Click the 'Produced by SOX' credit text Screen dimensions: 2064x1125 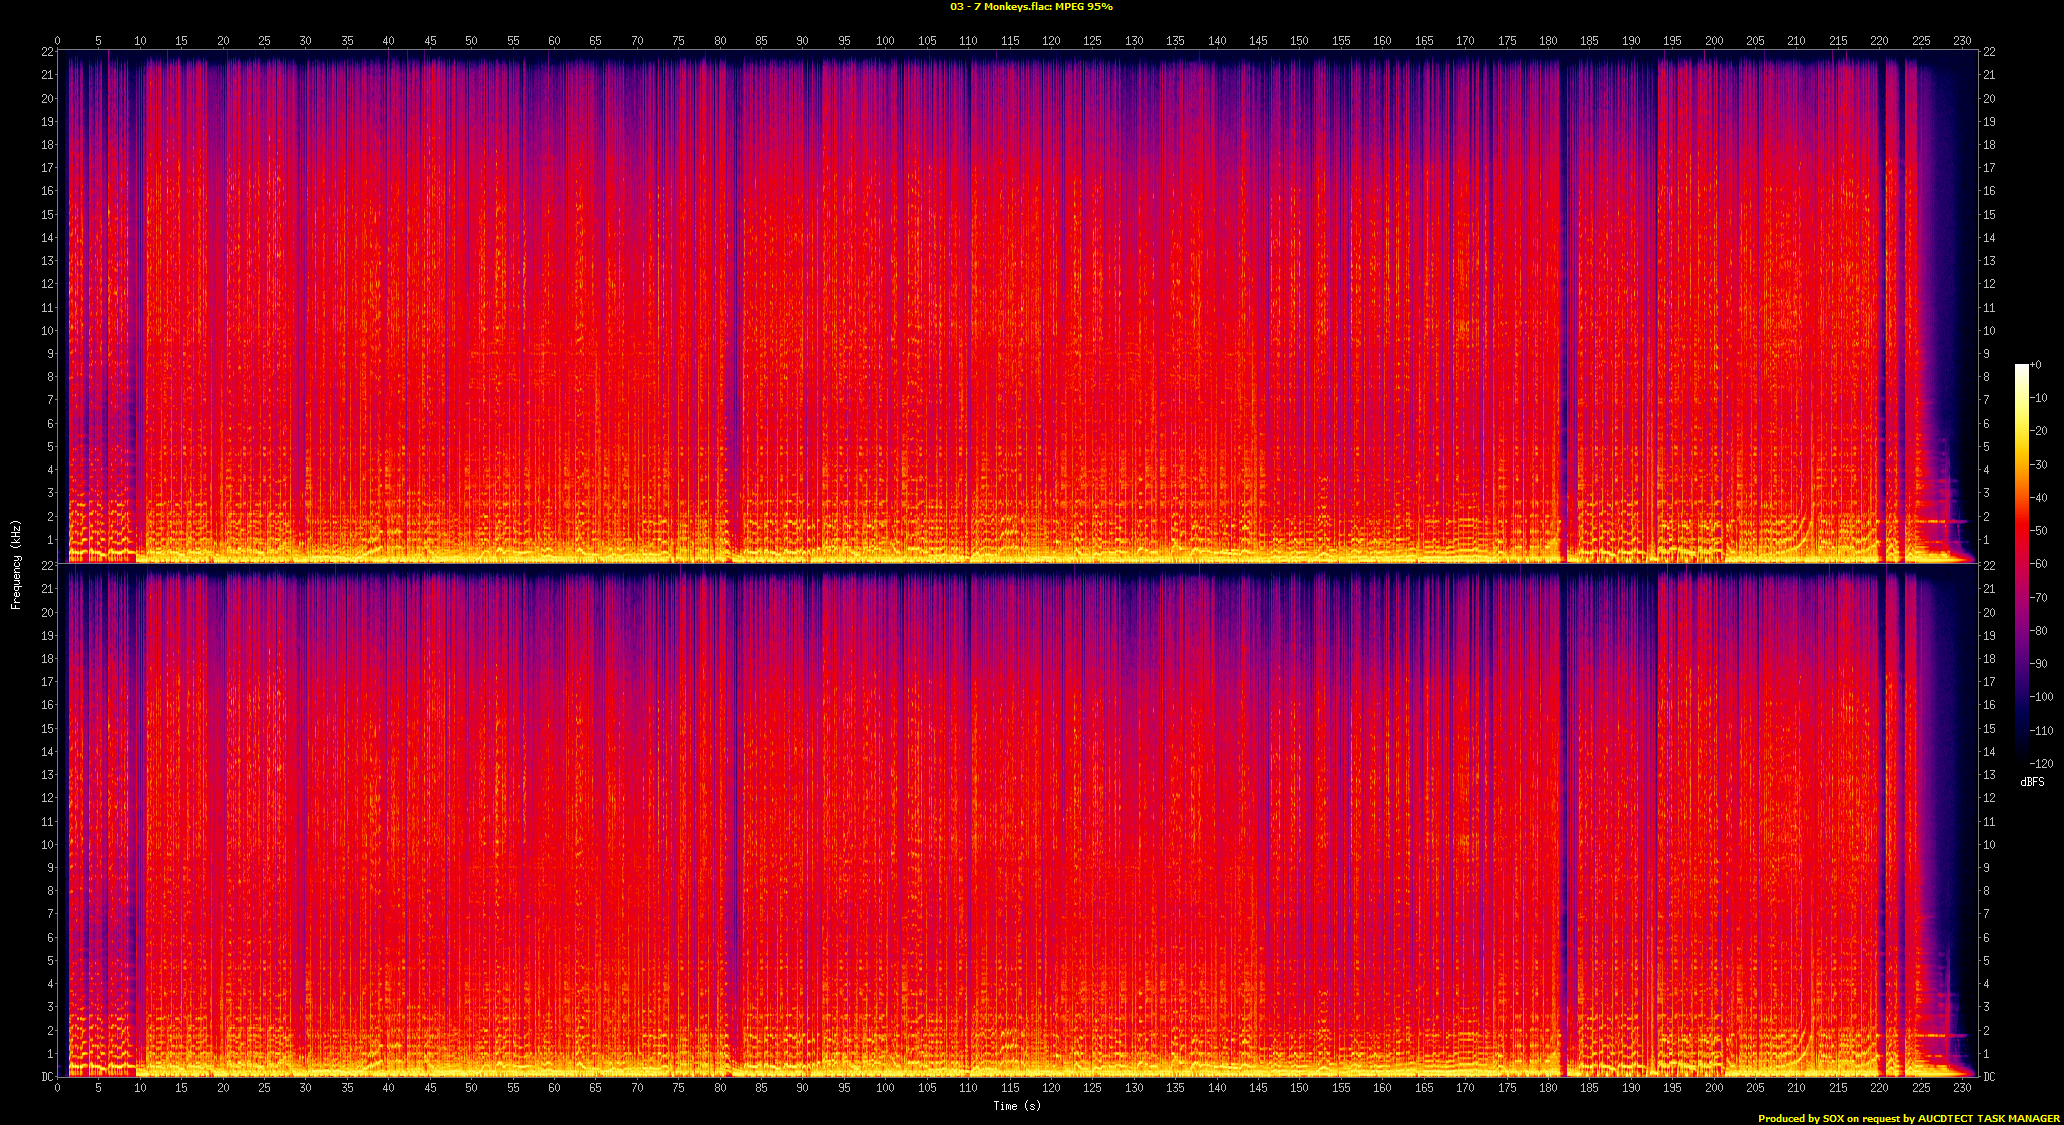(x=1800, y=1119)
